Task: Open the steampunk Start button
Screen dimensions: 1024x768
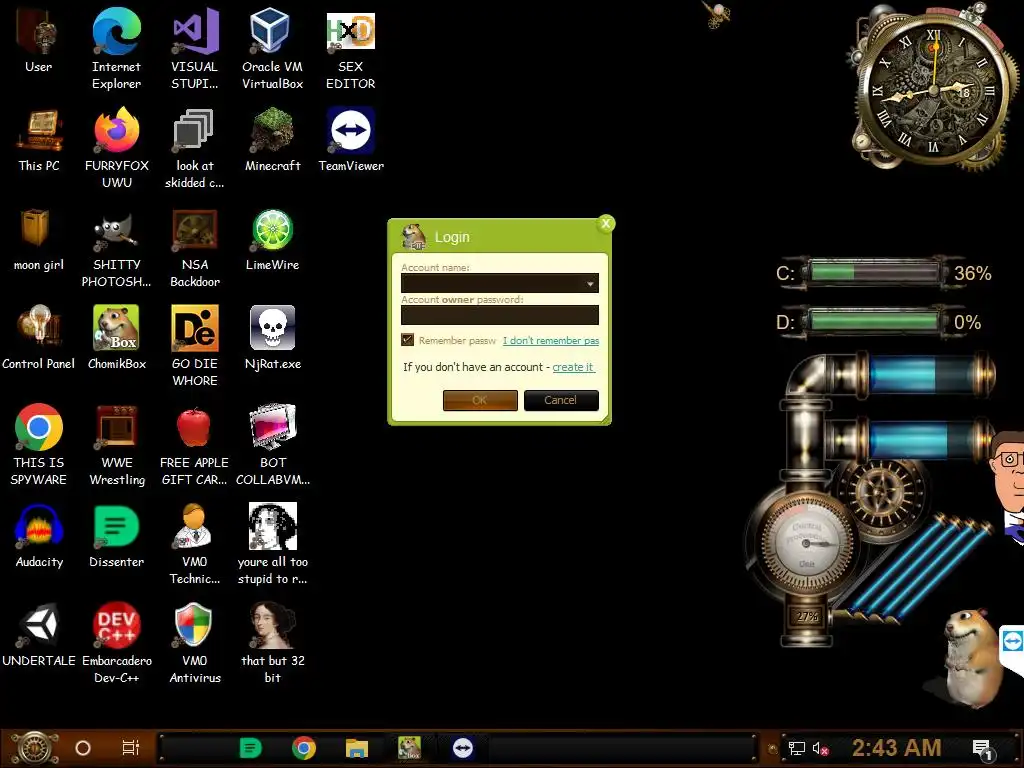Action: [x=34, y=748]
